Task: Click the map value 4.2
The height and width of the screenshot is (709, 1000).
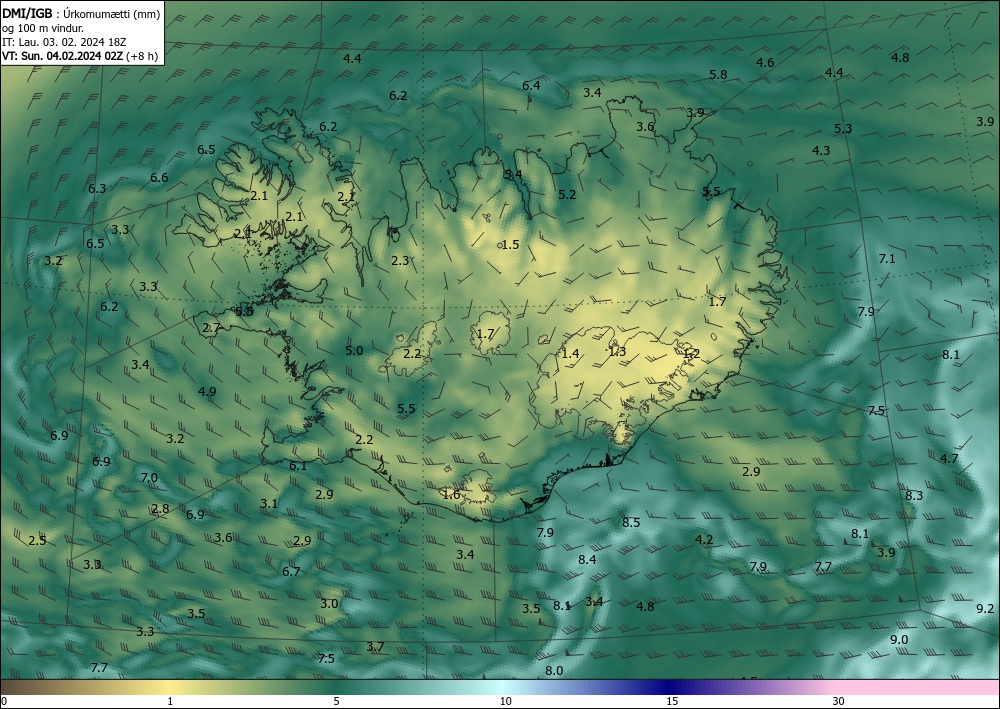Action: pyautogui.click(x=703, y=540)
